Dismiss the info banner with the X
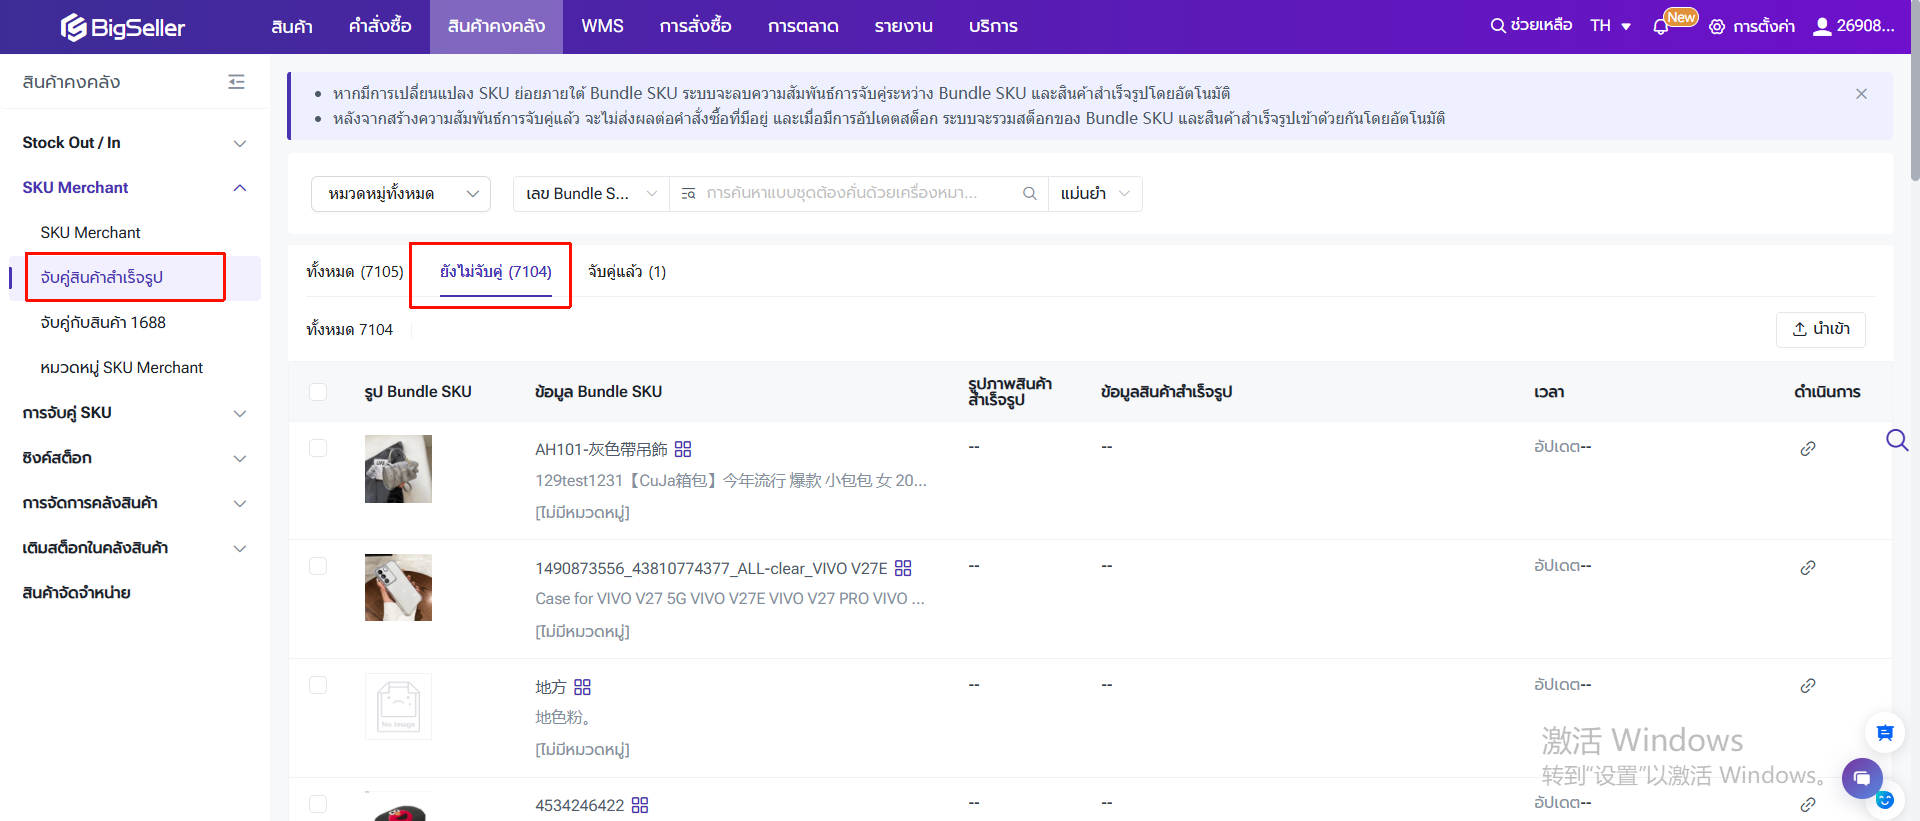This screenshot has height=821, width=1920. 1861,94
